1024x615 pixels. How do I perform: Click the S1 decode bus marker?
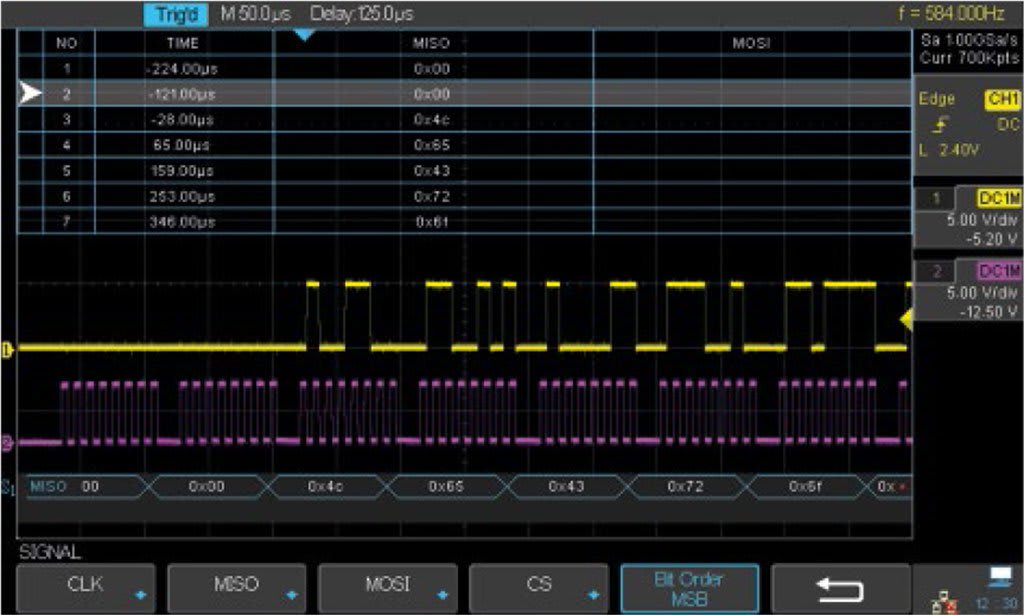8,487
